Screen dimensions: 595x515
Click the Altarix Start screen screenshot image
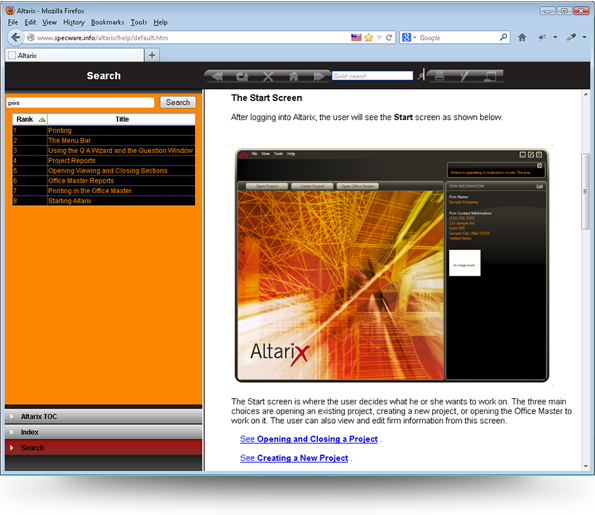tap(392, 265)
